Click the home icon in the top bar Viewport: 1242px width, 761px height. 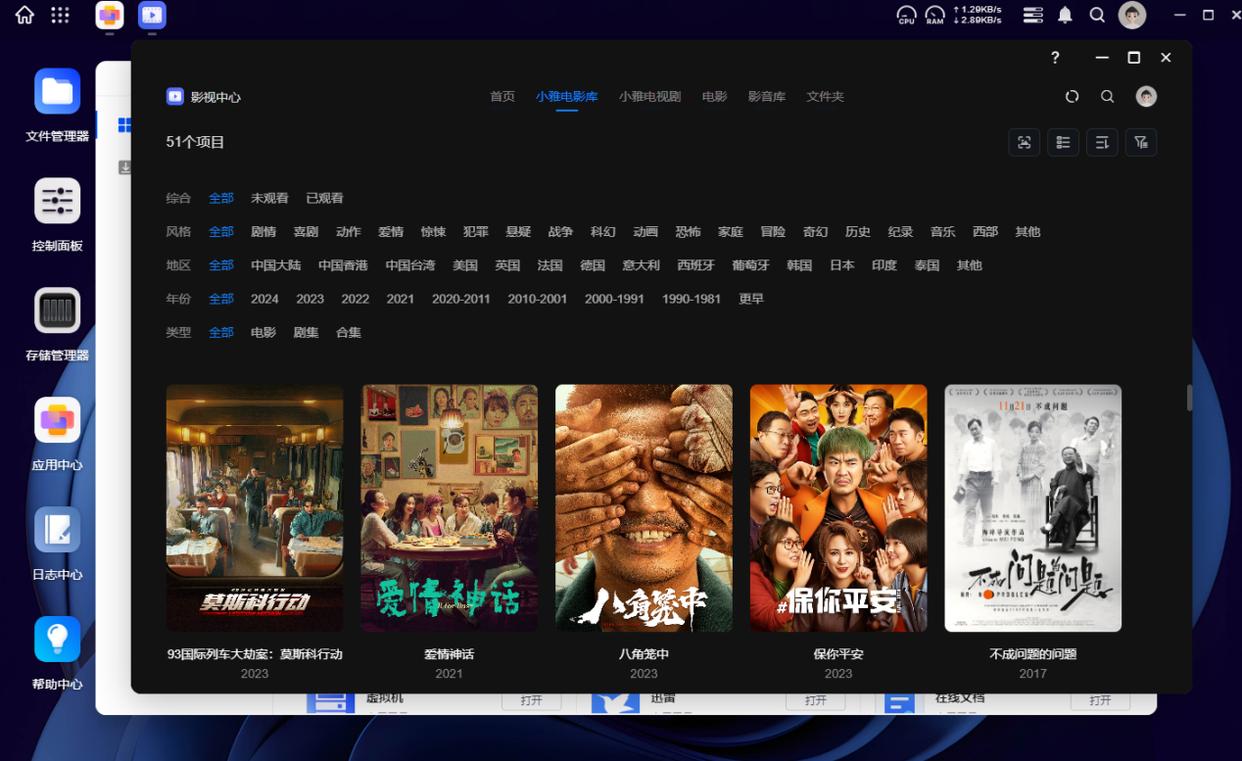pos(24,15)
